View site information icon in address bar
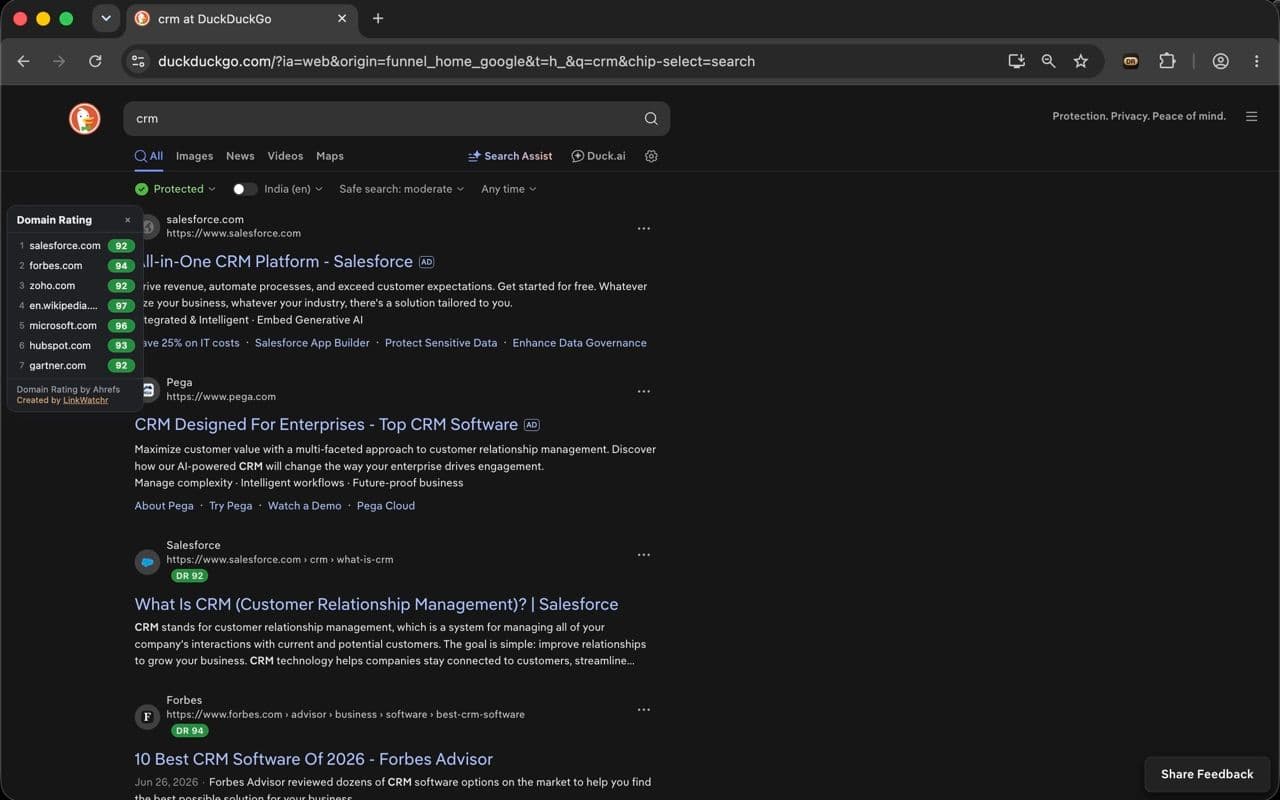This screenshot has width=1280, height=800. click(x=138, y=61)
